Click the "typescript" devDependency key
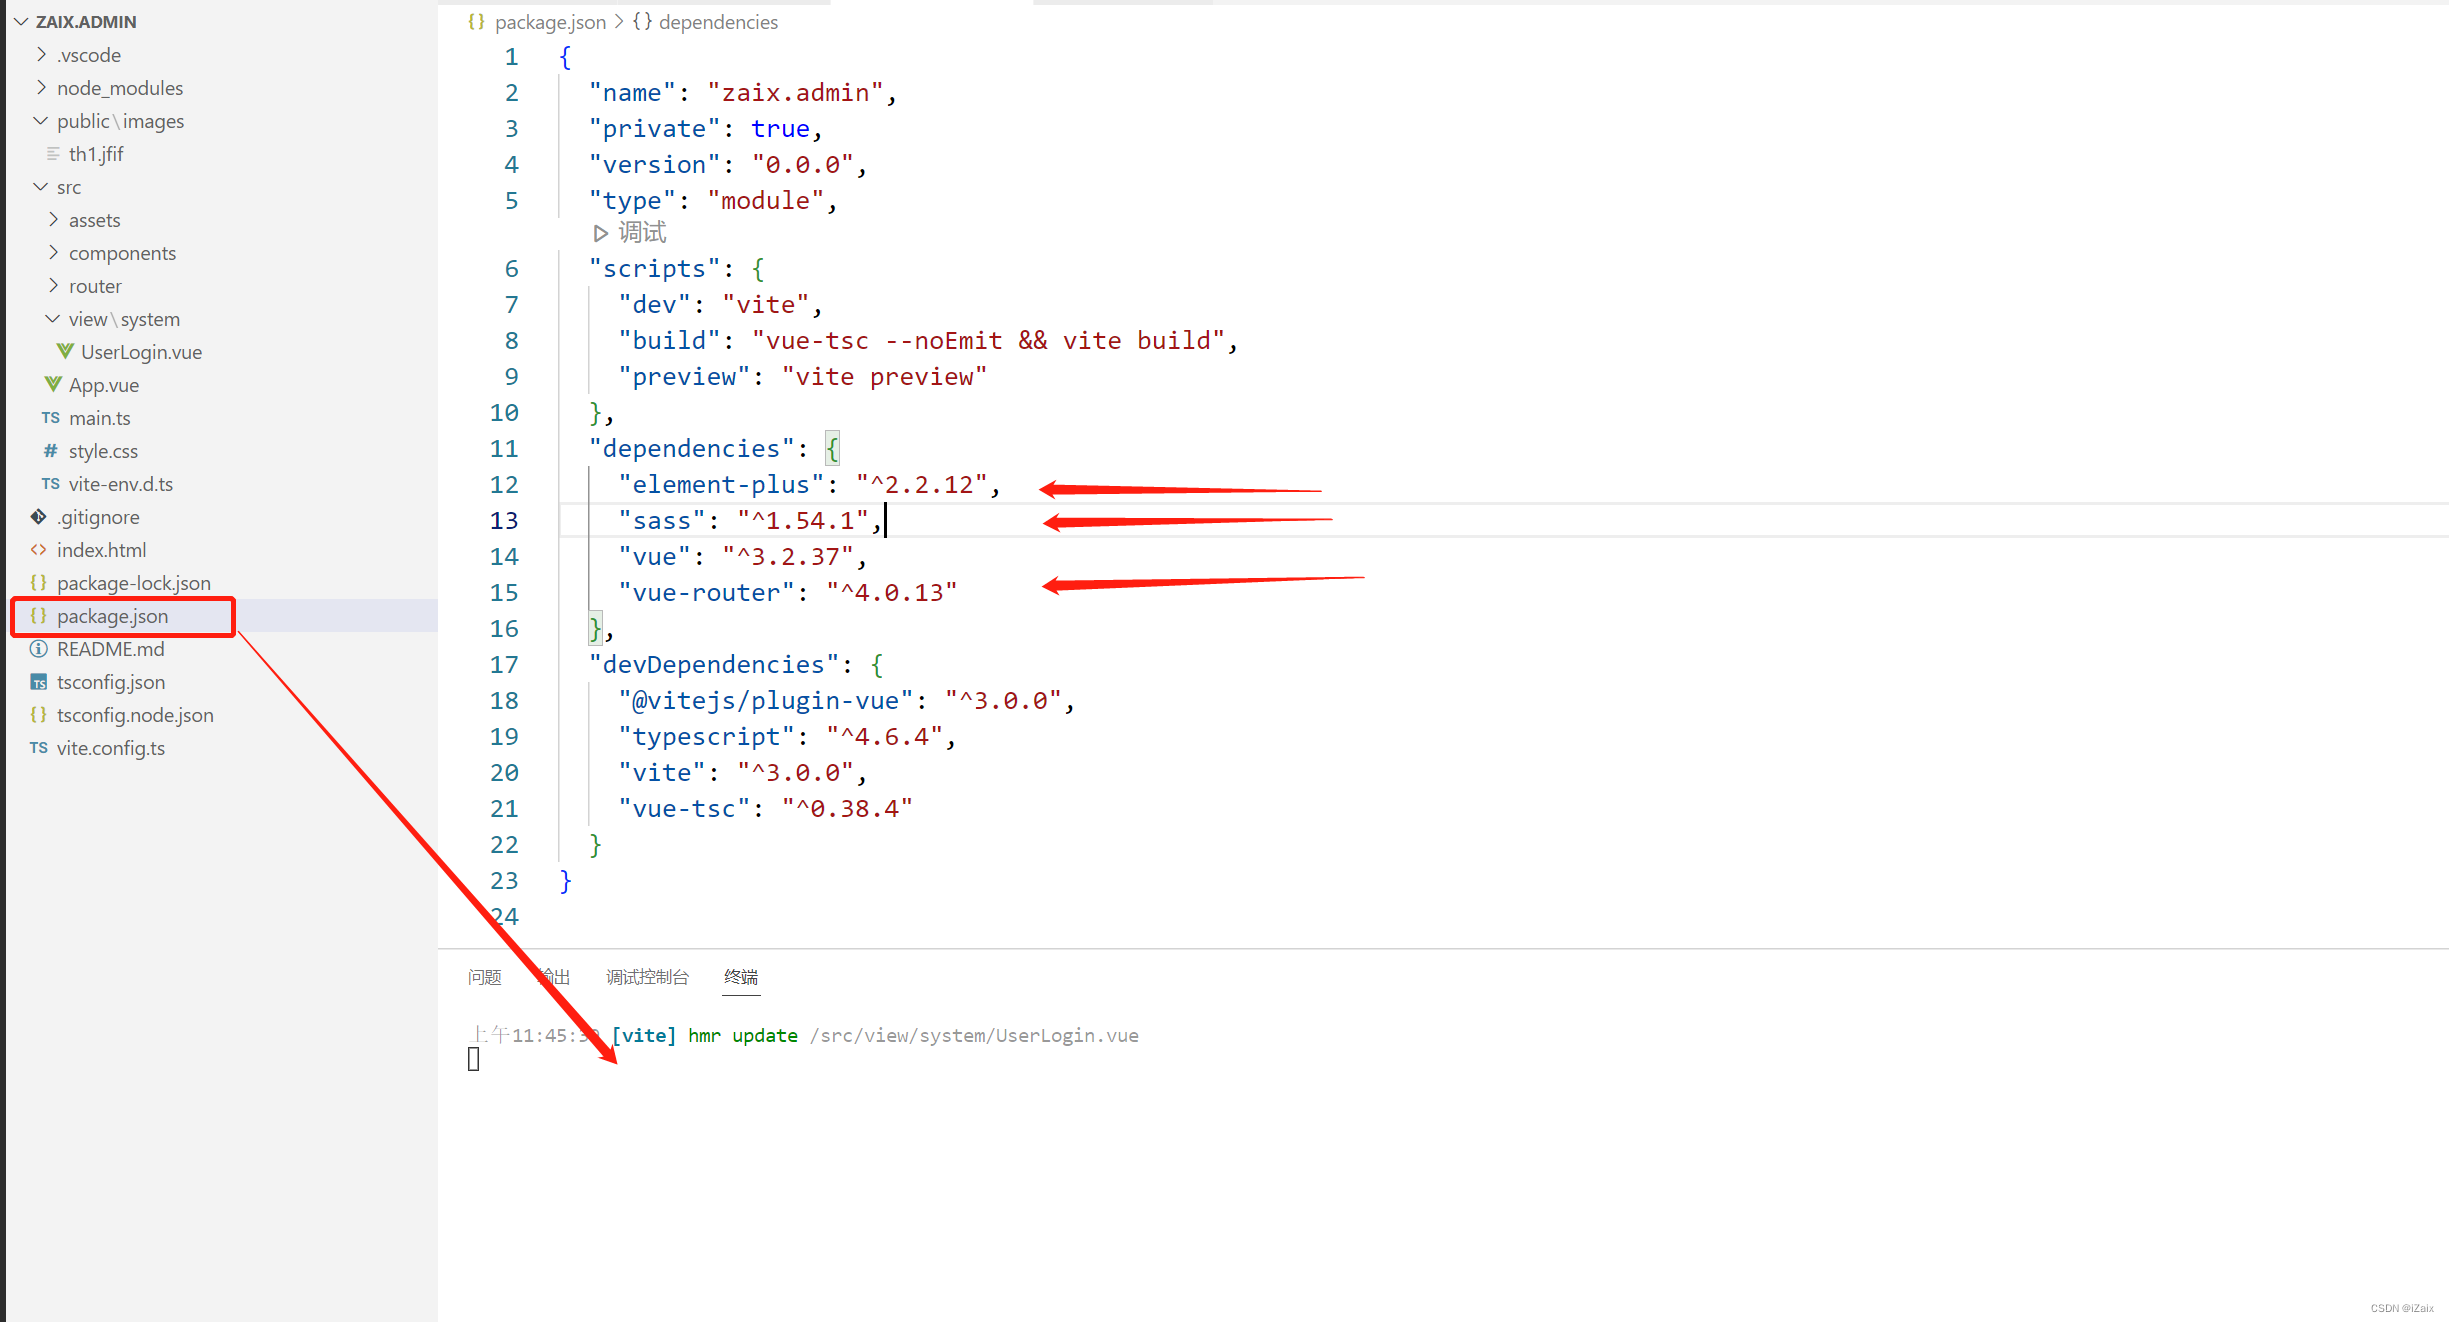This screenshot has width=2449, height=1322. click(x=705, y=736)
